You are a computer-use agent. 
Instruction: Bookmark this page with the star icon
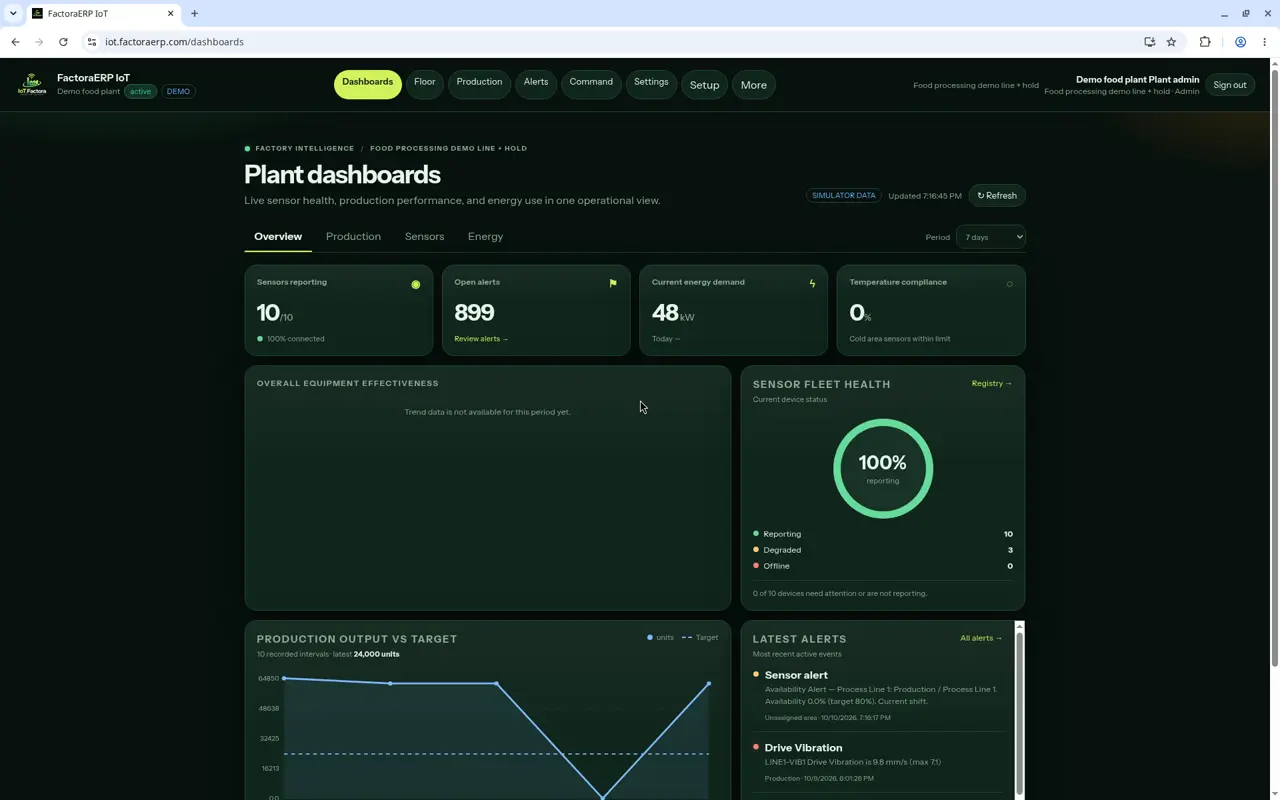[1171, 42]
